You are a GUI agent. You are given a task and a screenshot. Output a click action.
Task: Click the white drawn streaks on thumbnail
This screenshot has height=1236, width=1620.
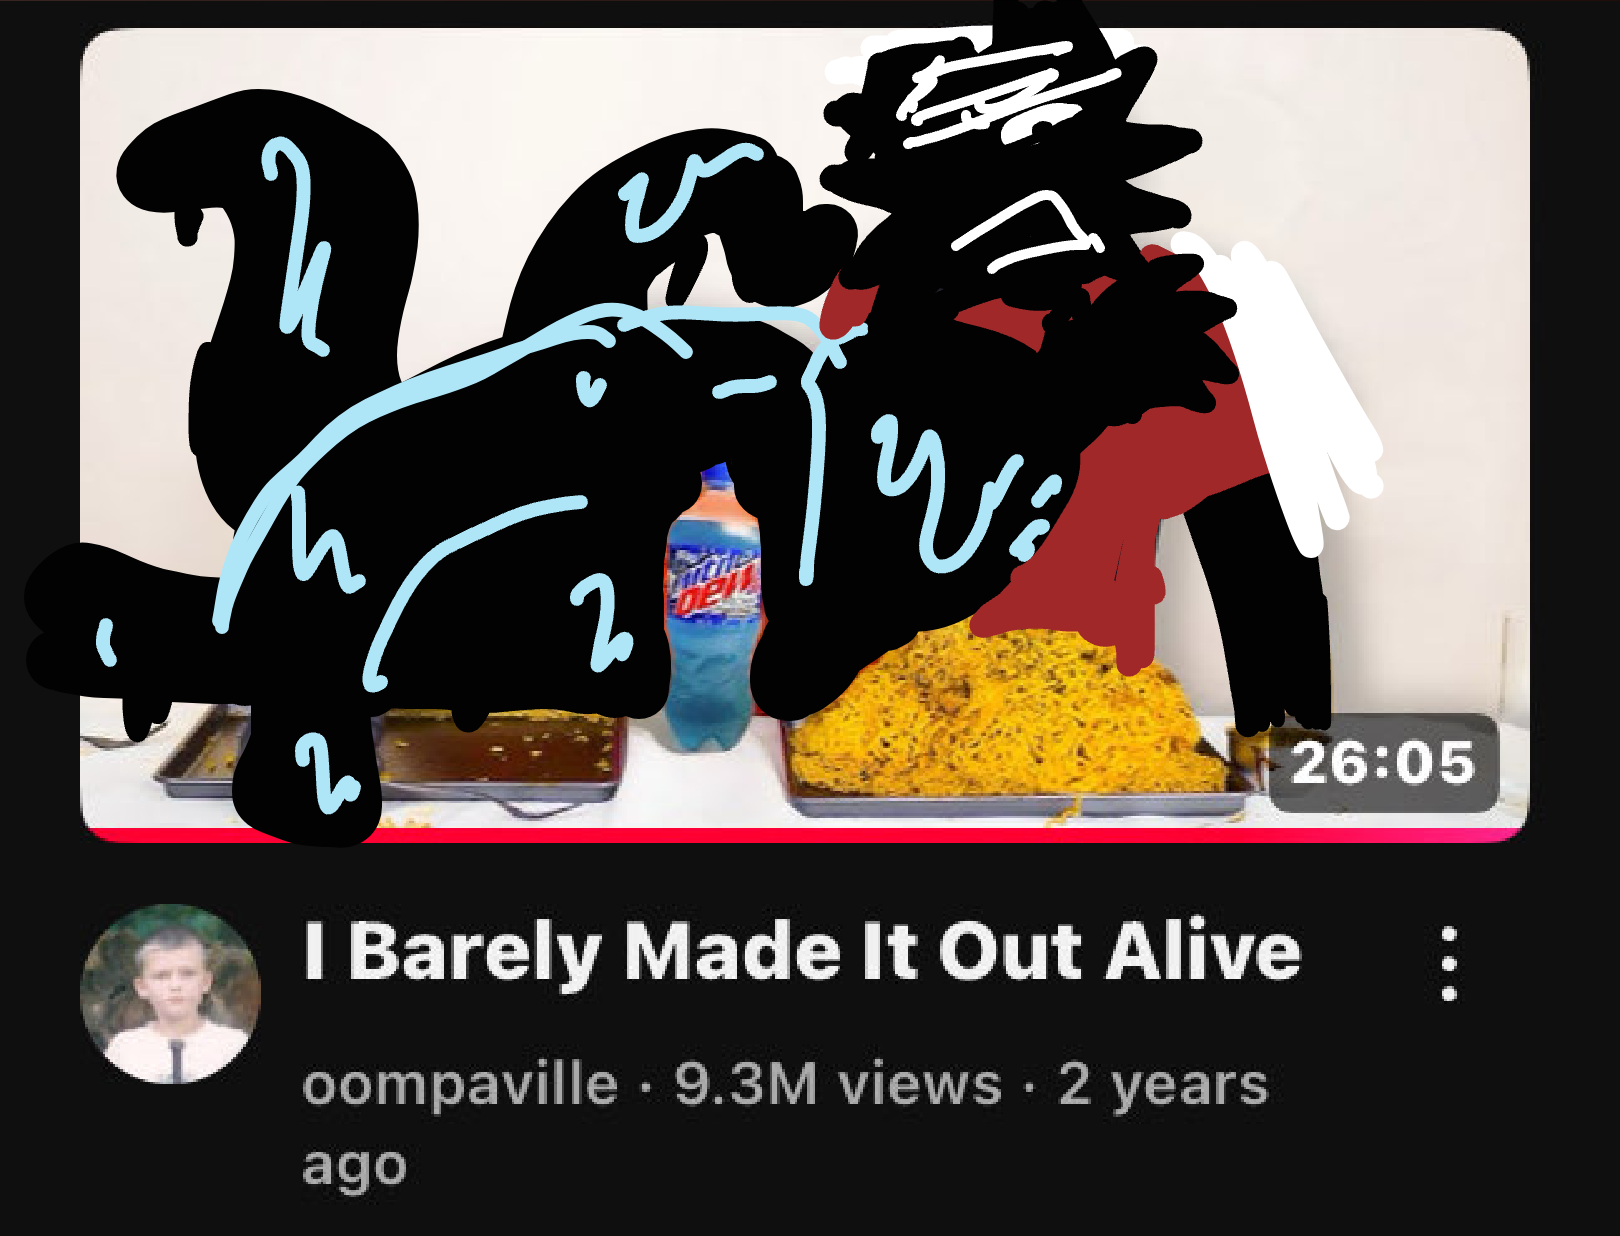tap(1300, 400)
